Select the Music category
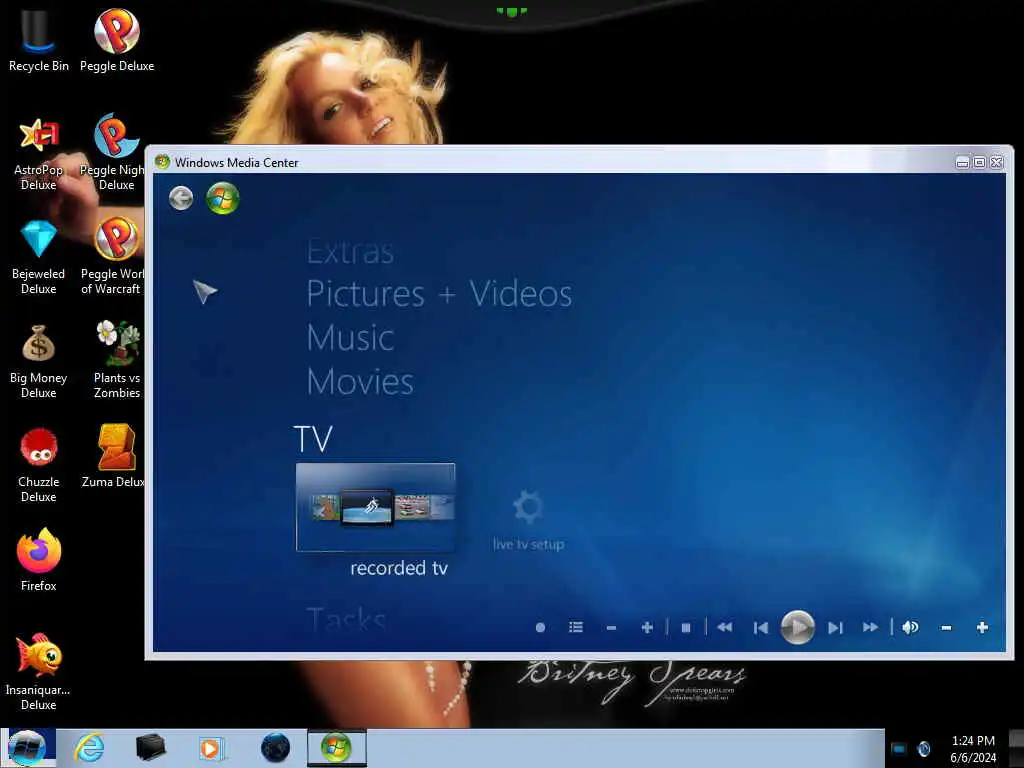Image resolution: width=1024 pixels, height=768 pixels. (x=351, y=338)
